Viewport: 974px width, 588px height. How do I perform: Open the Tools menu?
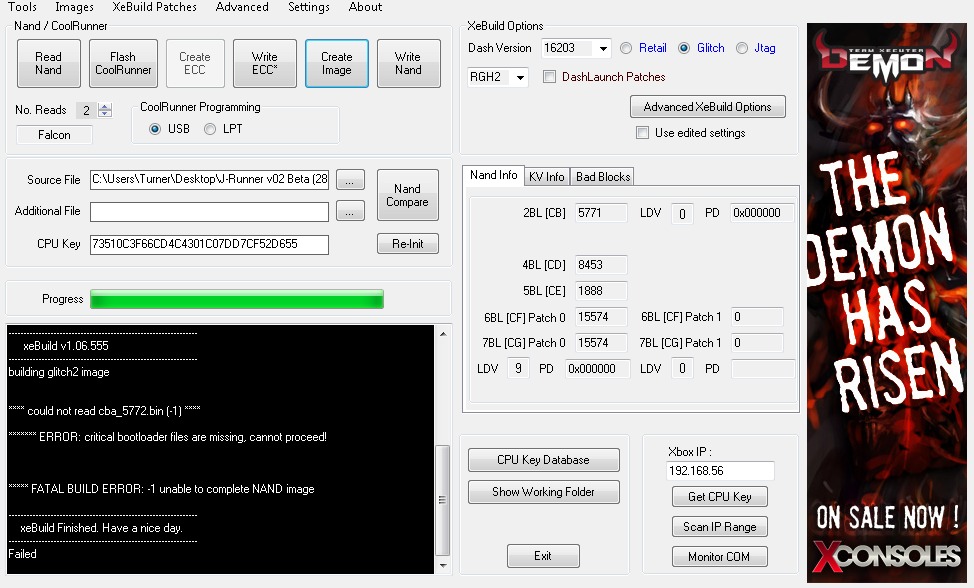(x=22, y=7)
